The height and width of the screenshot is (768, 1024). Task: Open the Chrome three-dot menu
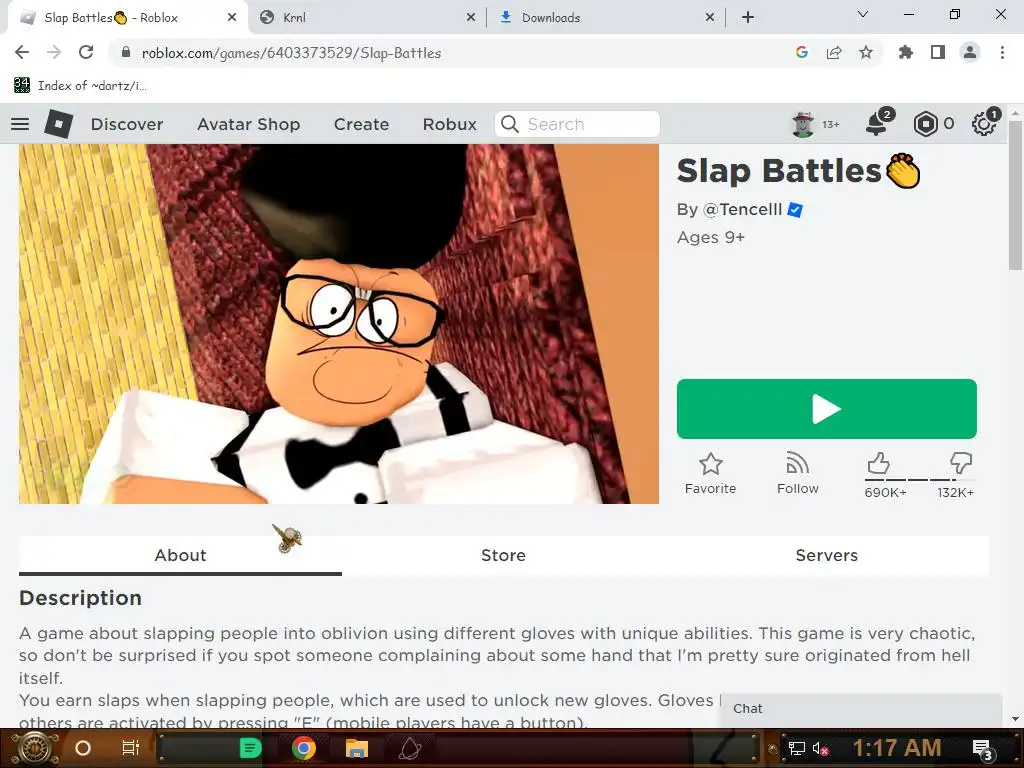[1002, 52]
